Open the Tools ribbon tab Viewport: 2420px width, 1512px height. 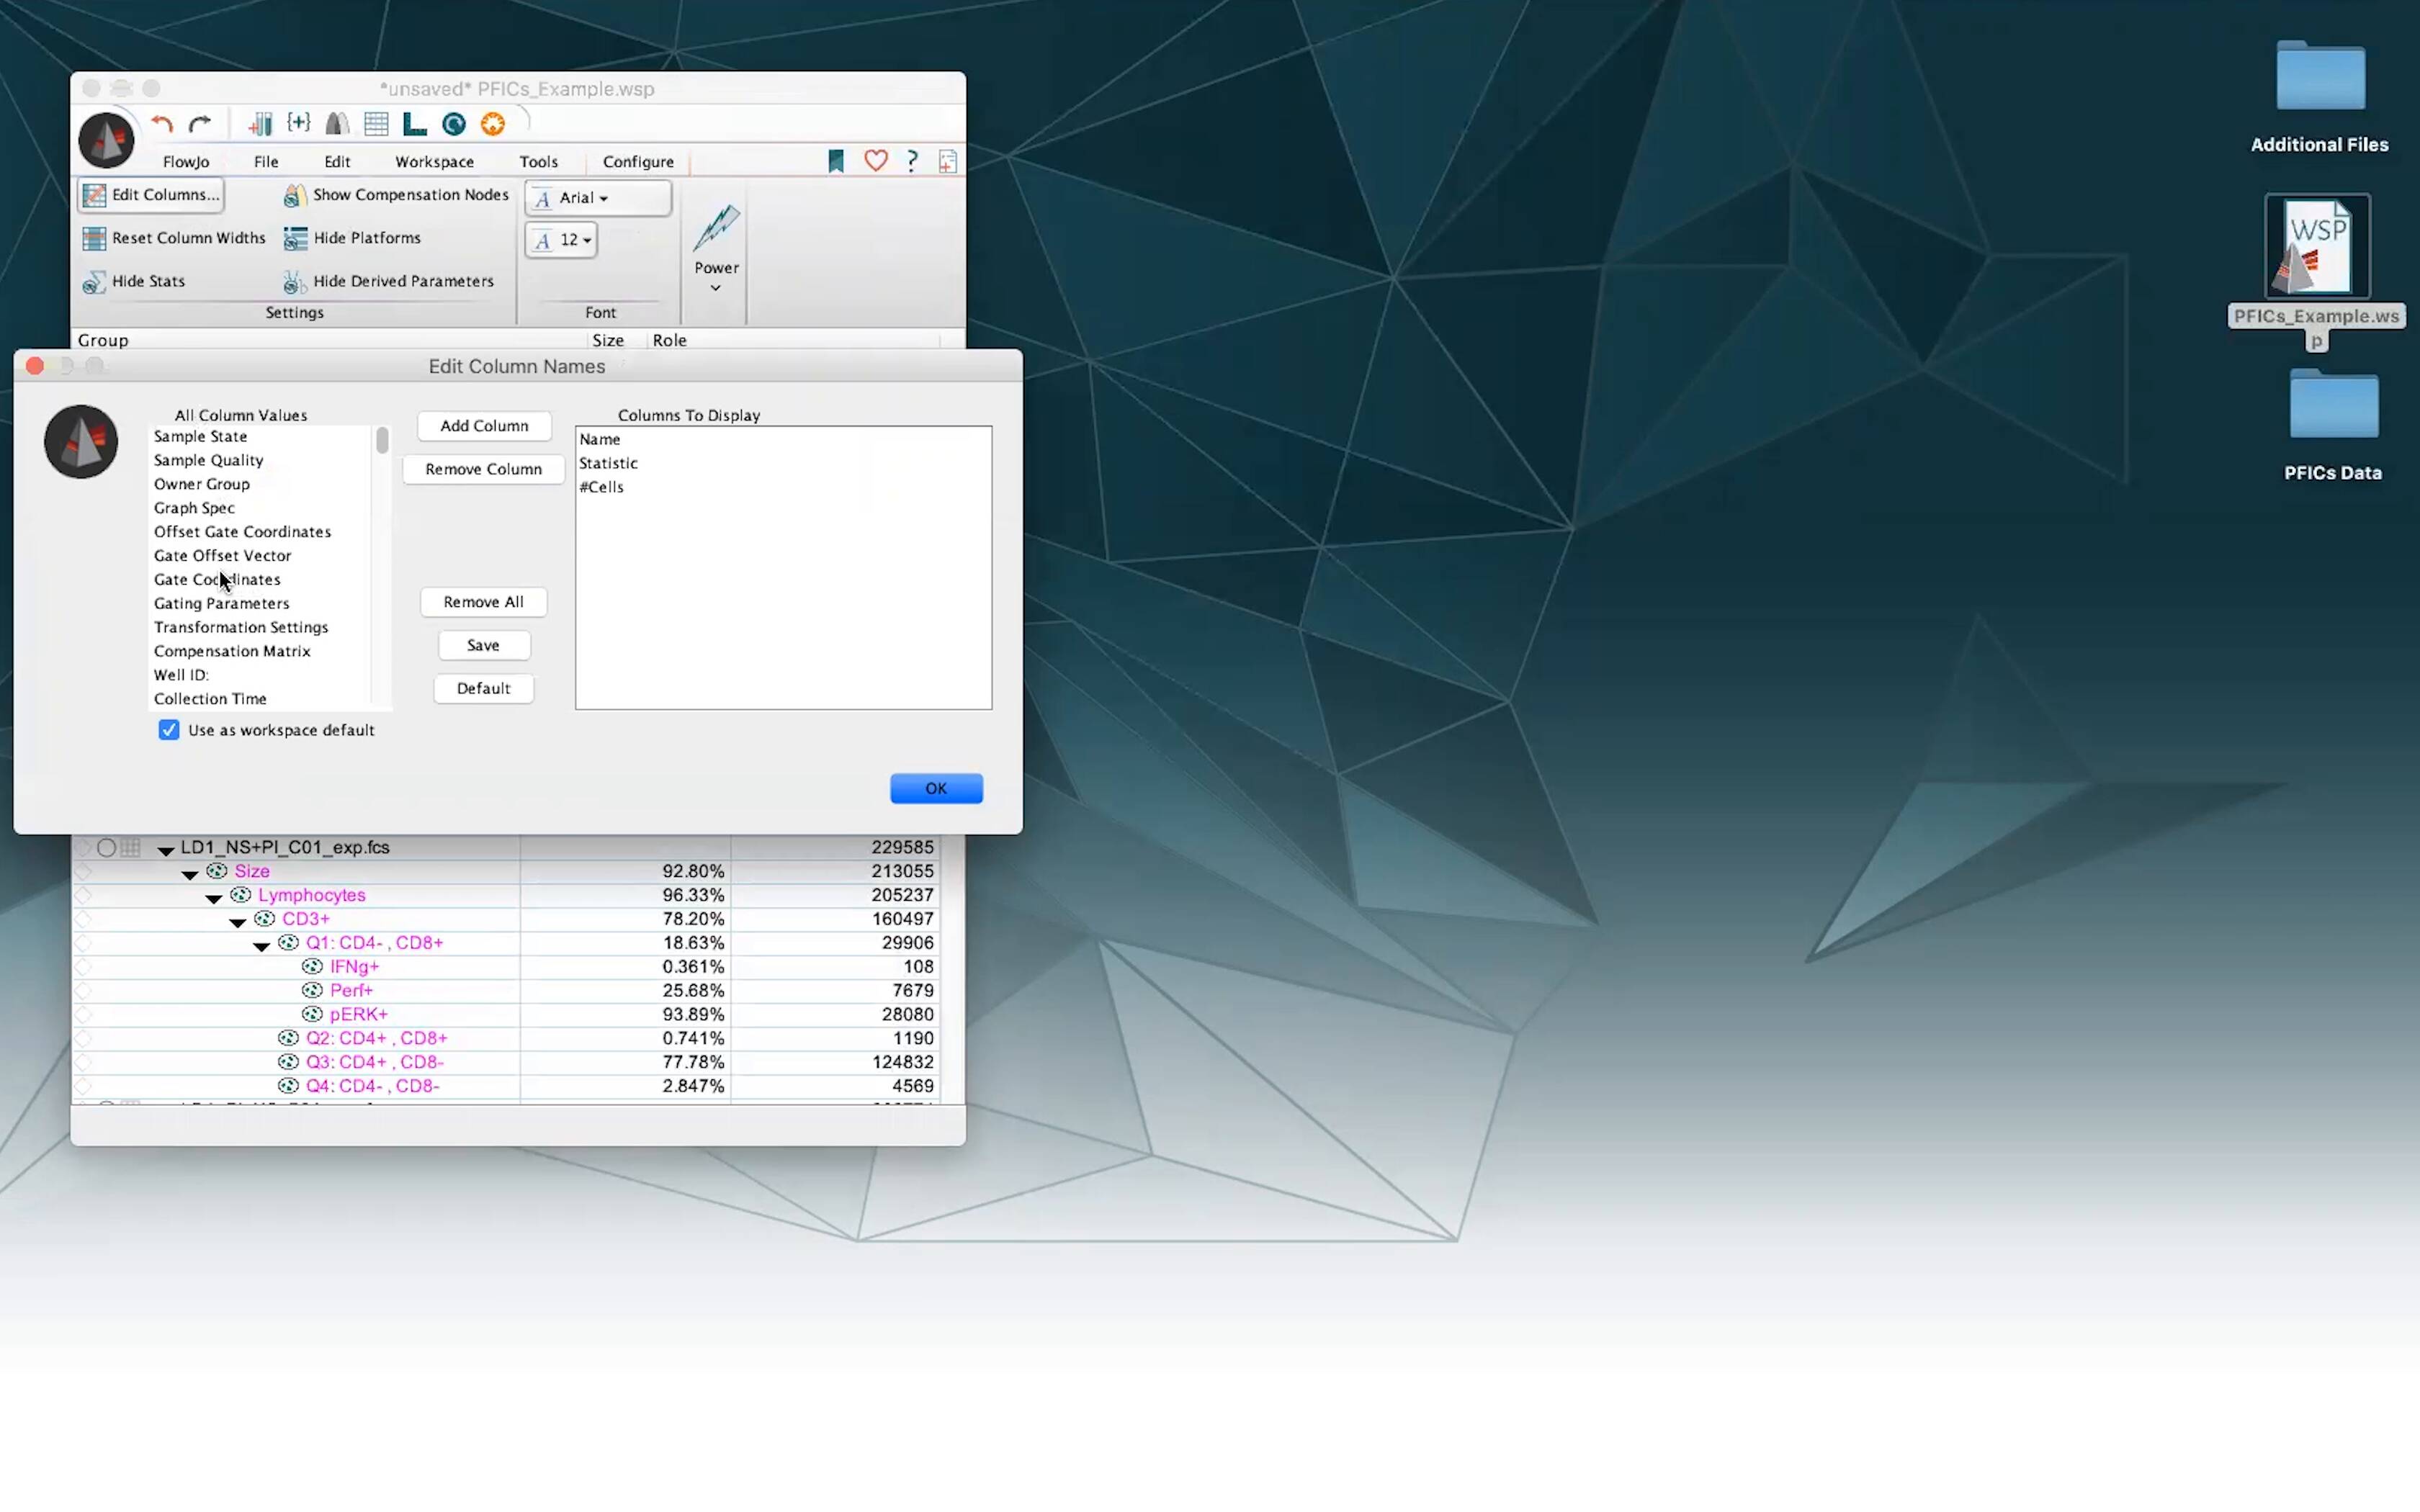(538, 162)
